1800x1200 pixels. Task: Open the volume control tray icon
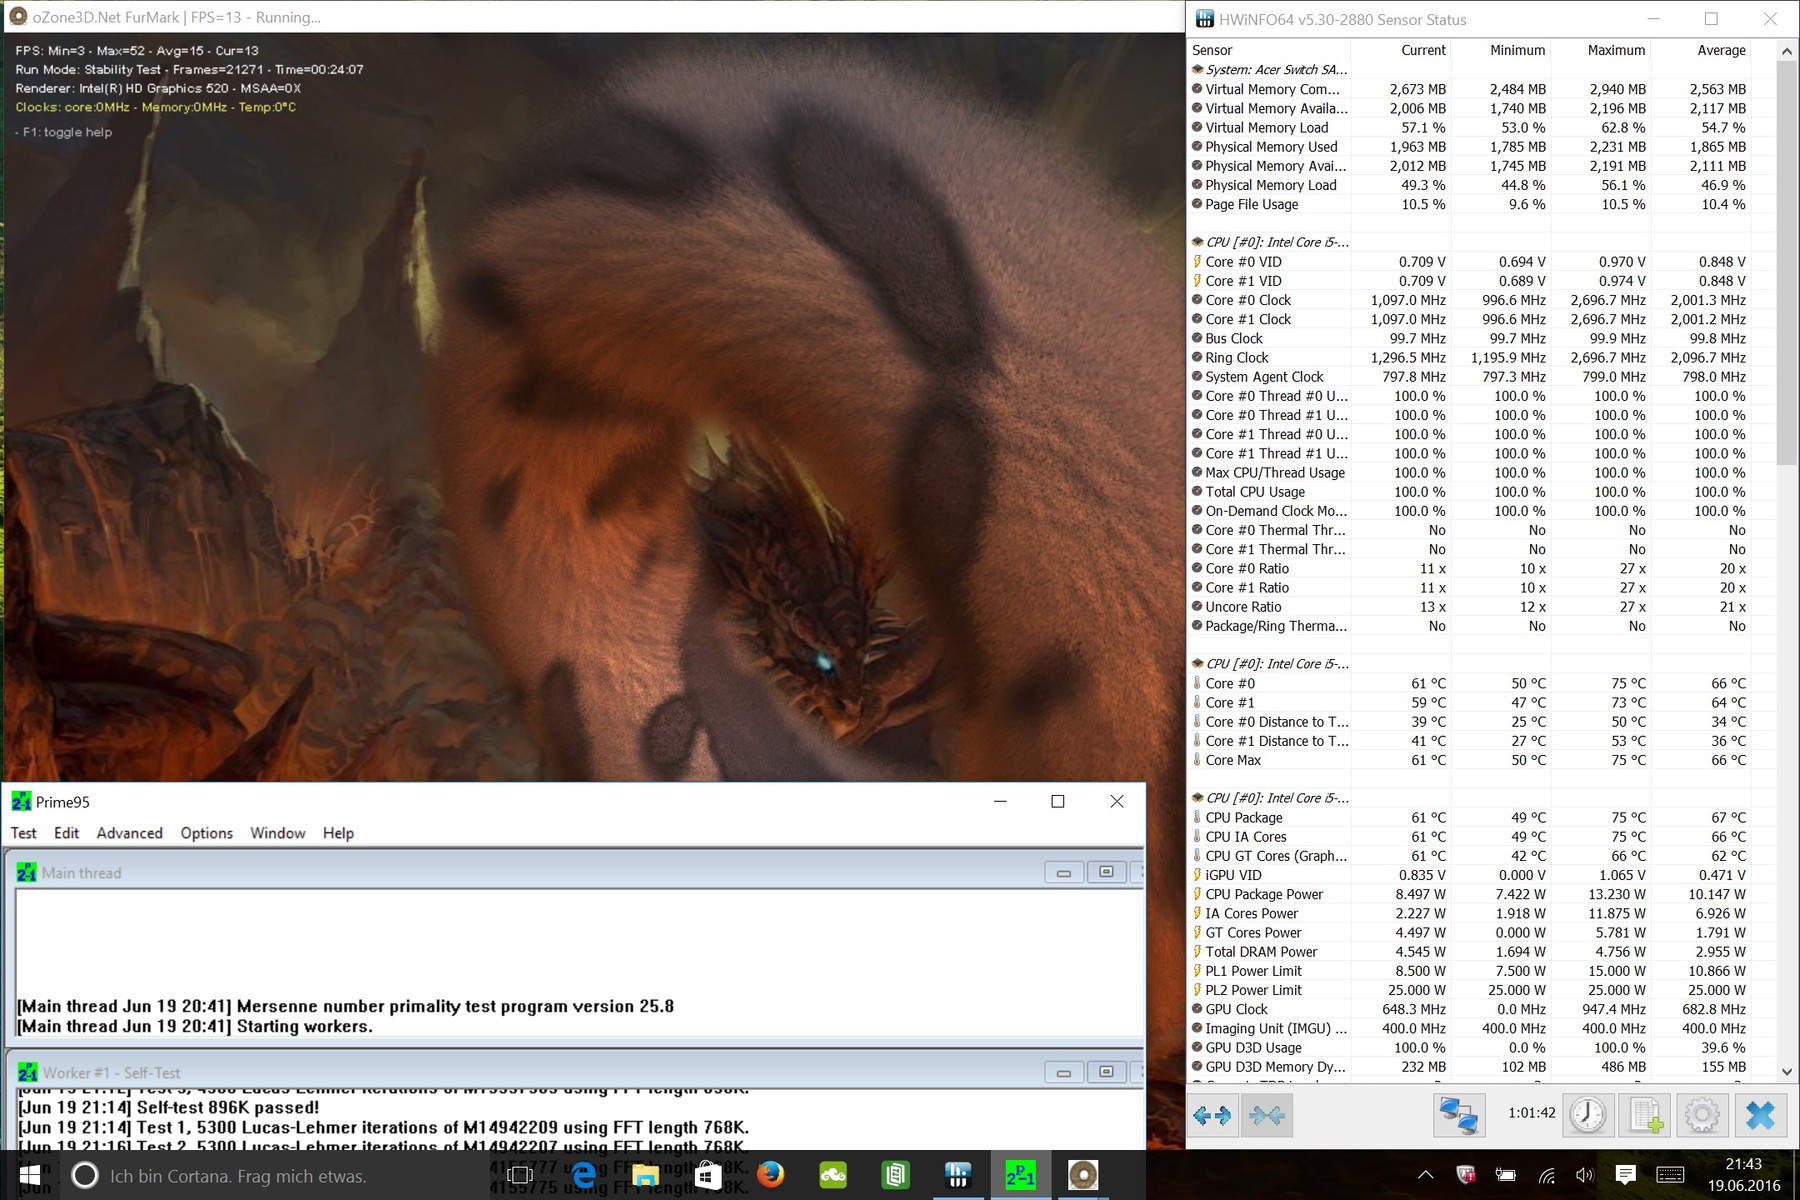click(x=1585, y=1175)
